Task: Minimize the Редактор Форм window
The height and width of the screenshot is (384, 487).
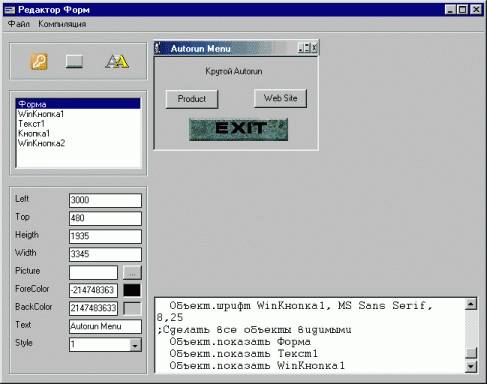Action: (x=450, y=9)
